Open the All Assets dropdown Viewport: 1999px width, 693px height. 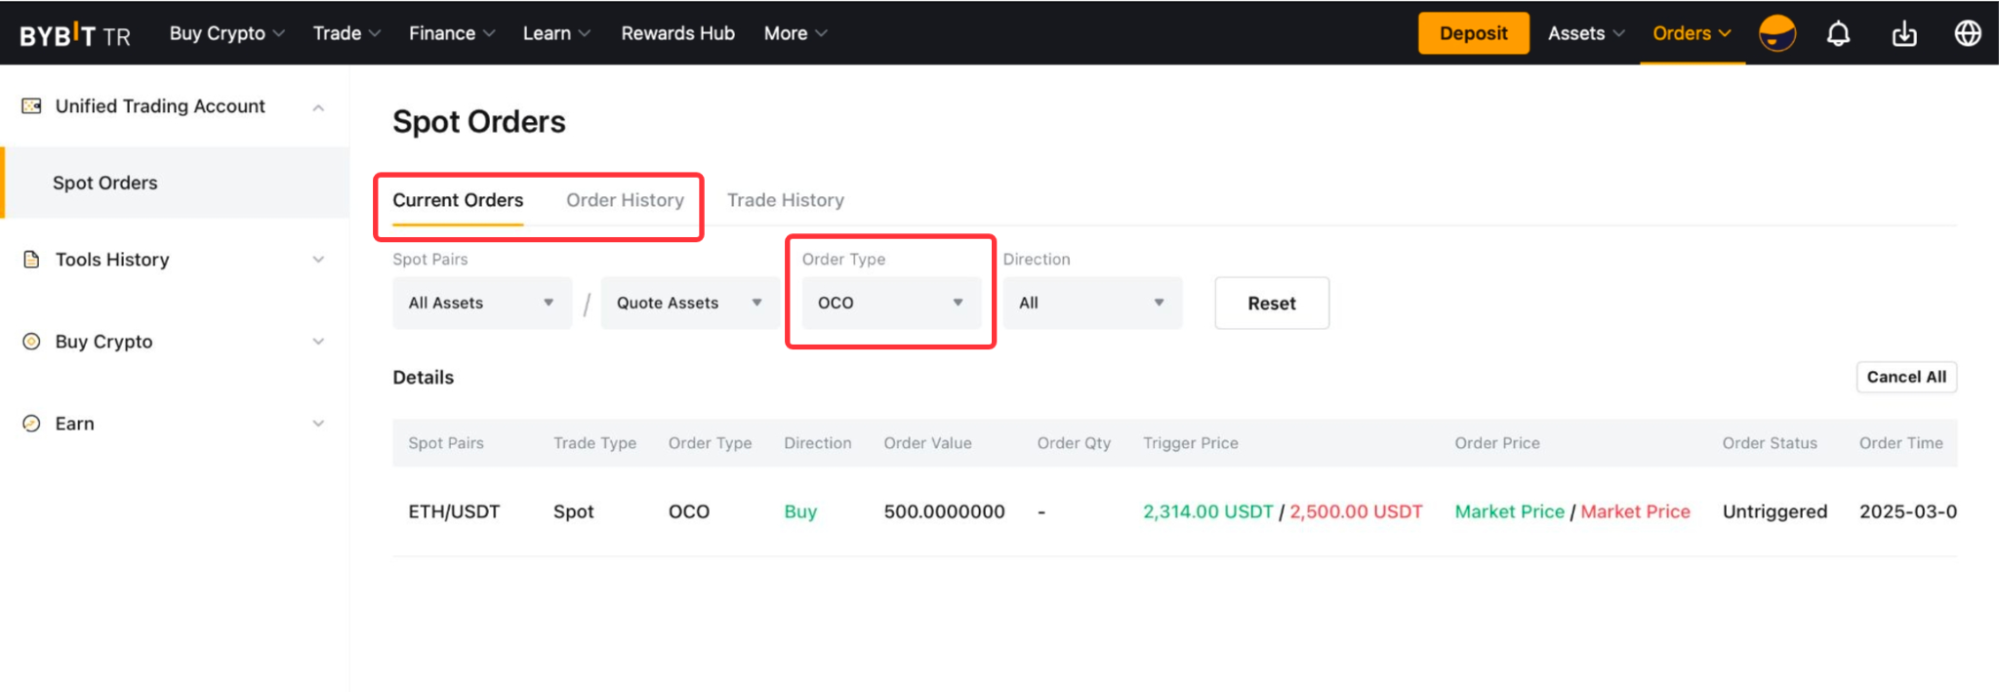click(481, 303)
